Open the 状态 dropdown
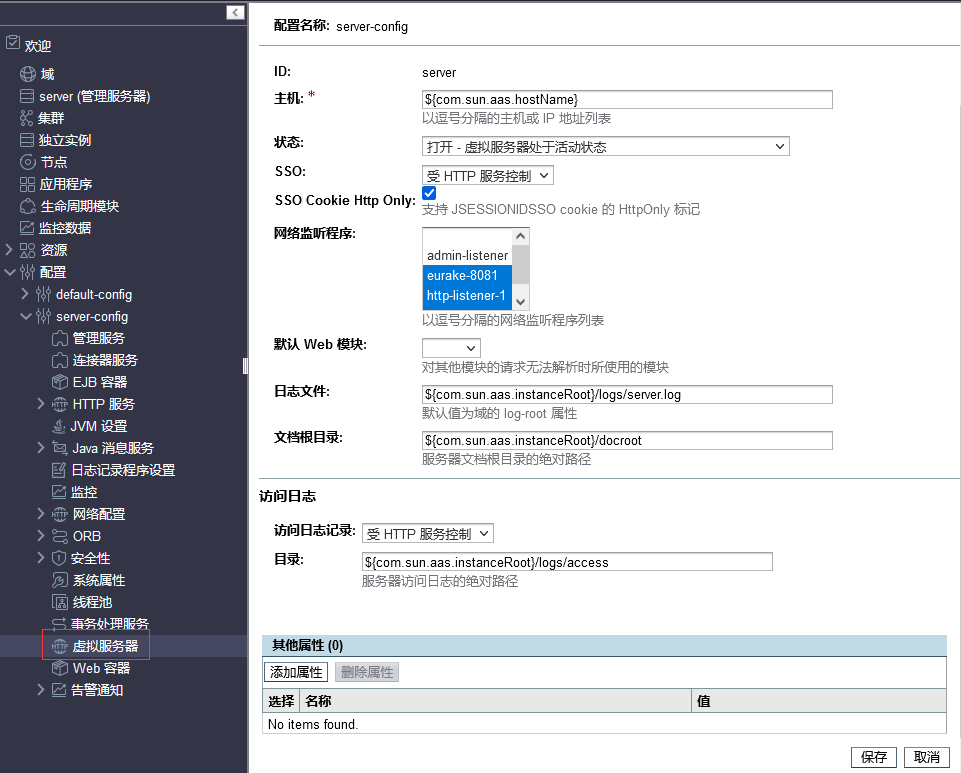The image size is (961, 773). [606, 147]
